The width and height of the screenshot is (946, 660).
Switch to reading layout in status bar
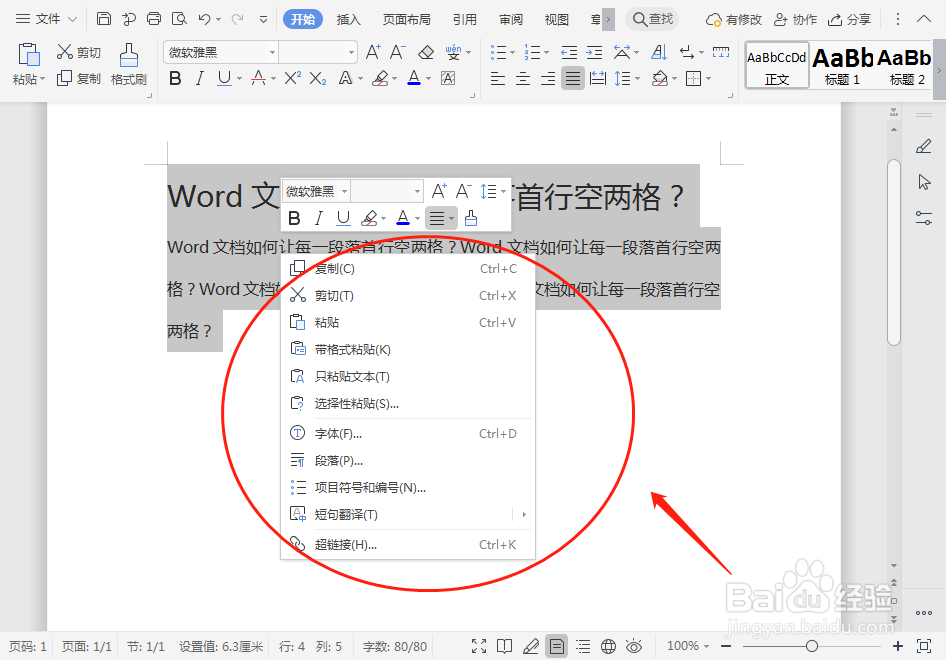[x=504, y=646]
